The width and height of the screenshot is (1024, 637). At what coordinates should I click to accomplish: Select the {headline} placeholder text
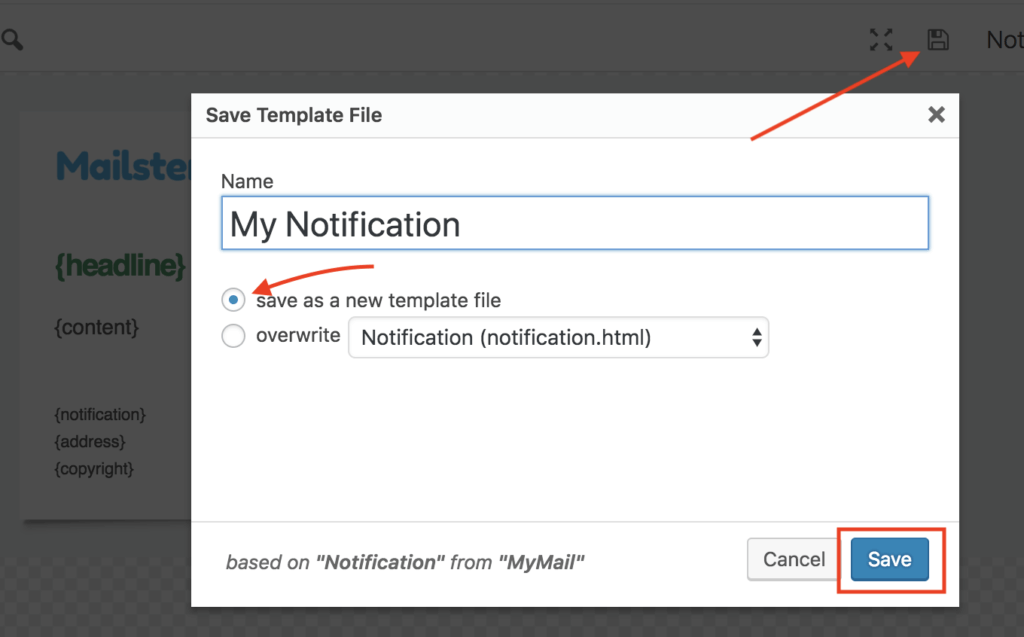tap(120, 265)
